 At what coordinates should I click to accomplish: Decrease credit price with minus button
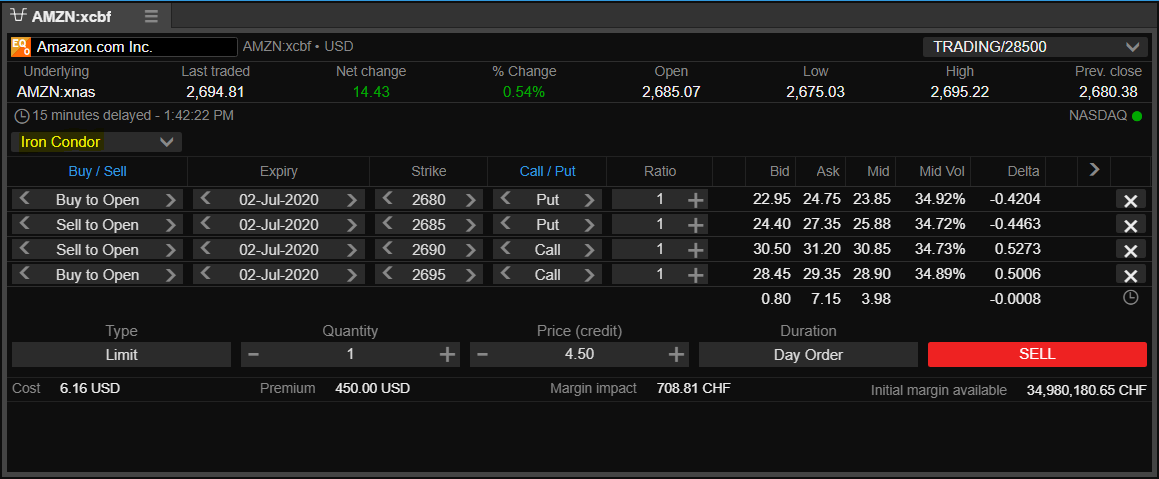pos(483,355)
